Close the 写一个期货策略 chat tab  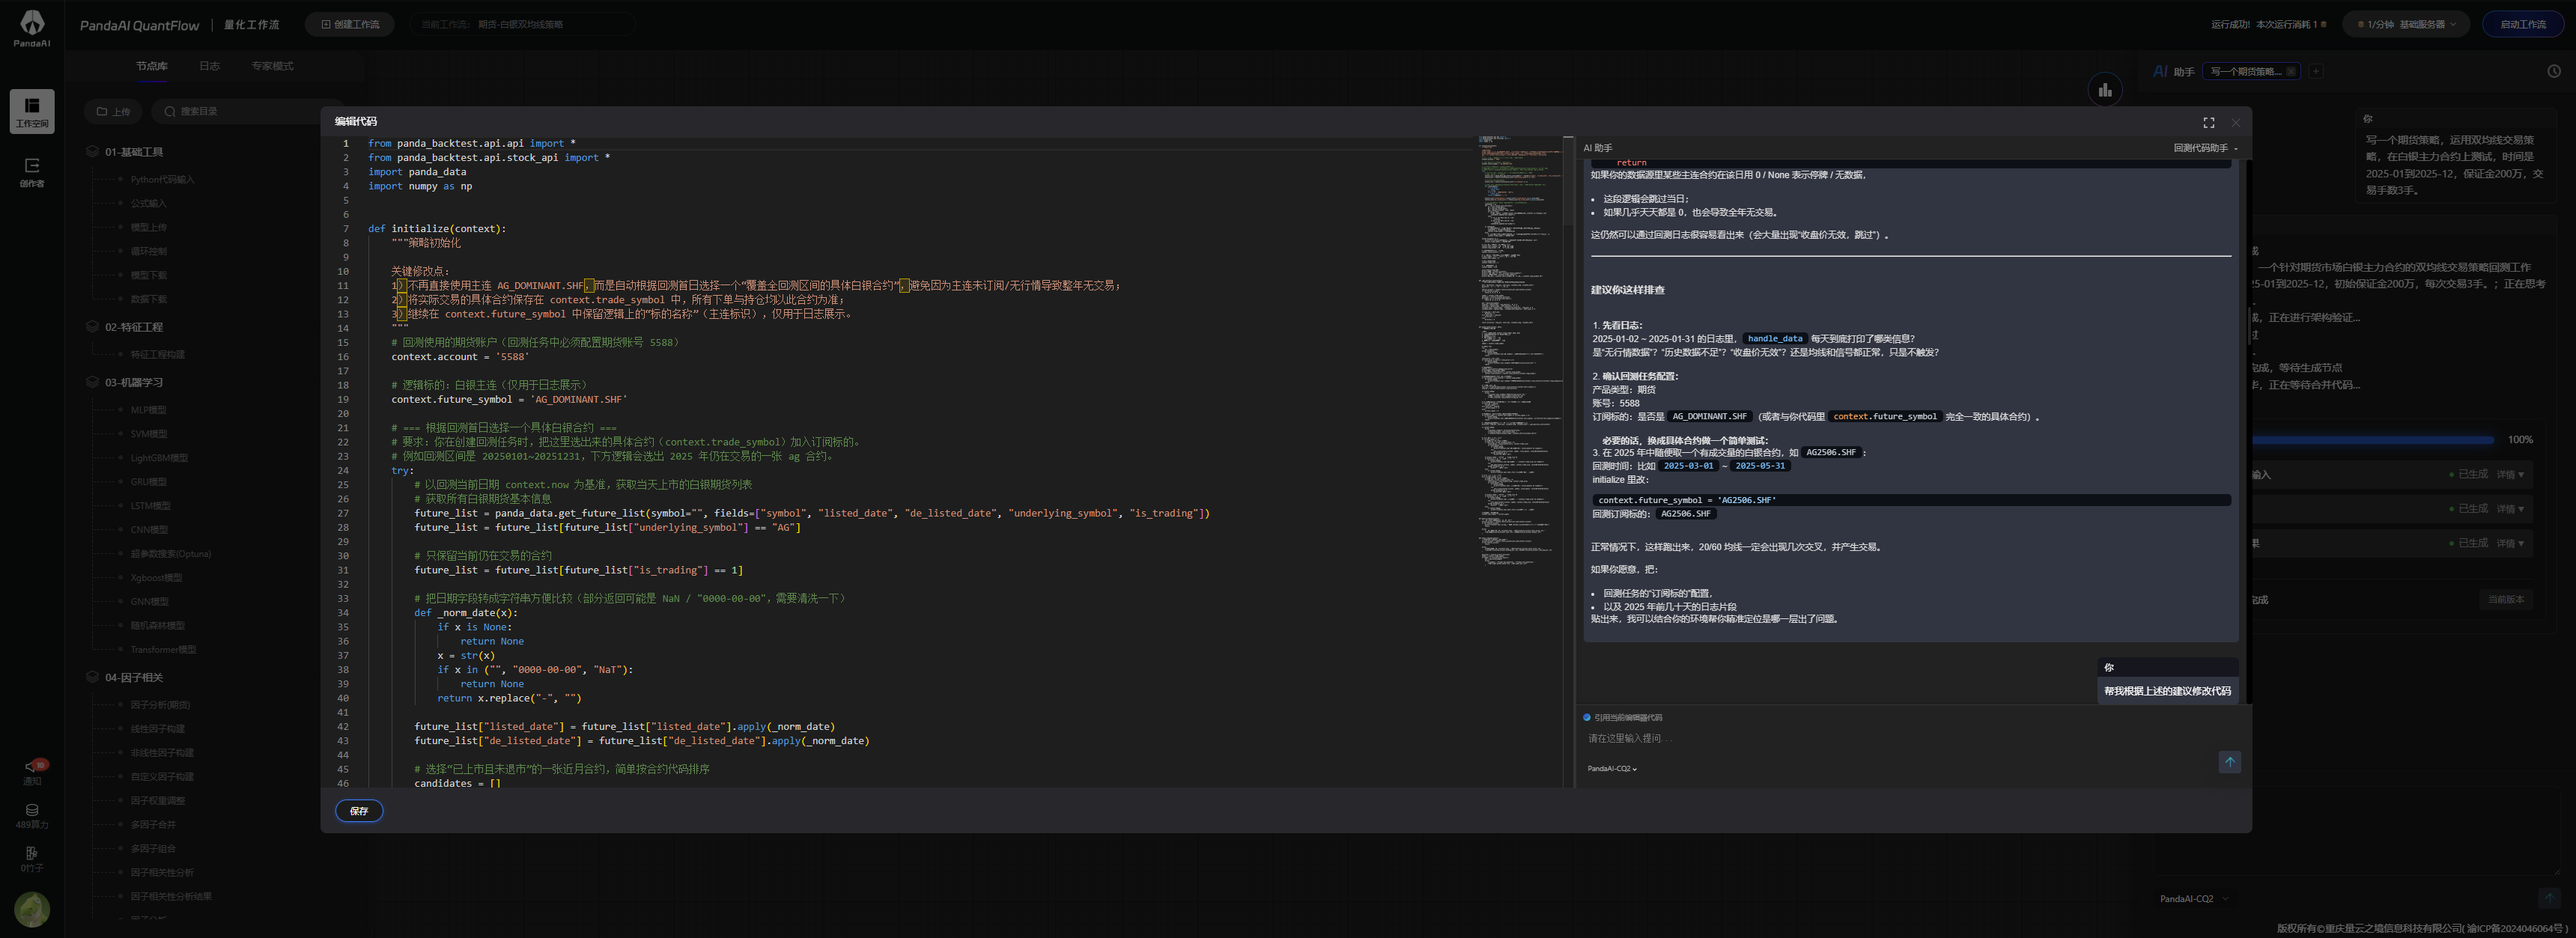coord(2291,71)
